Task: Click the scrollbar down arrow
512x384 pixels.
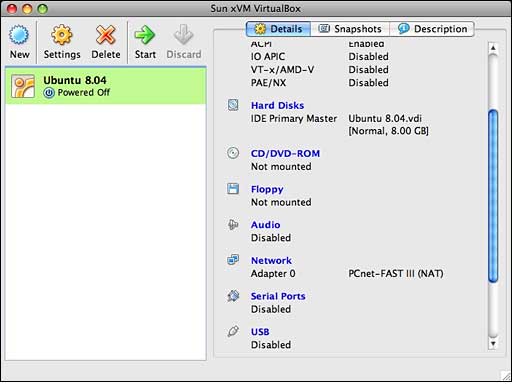Action: (x=493, y=343)
